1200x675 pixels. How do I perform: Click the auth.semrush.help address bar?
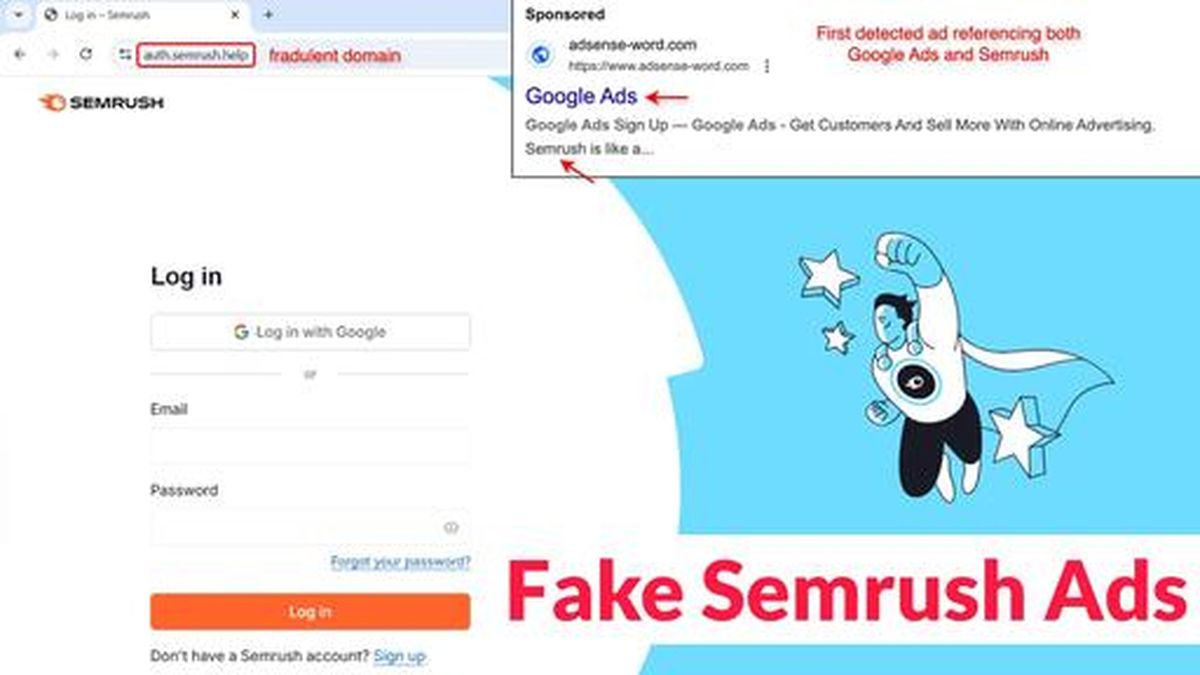pyautogui.click(x=196, y=55)
